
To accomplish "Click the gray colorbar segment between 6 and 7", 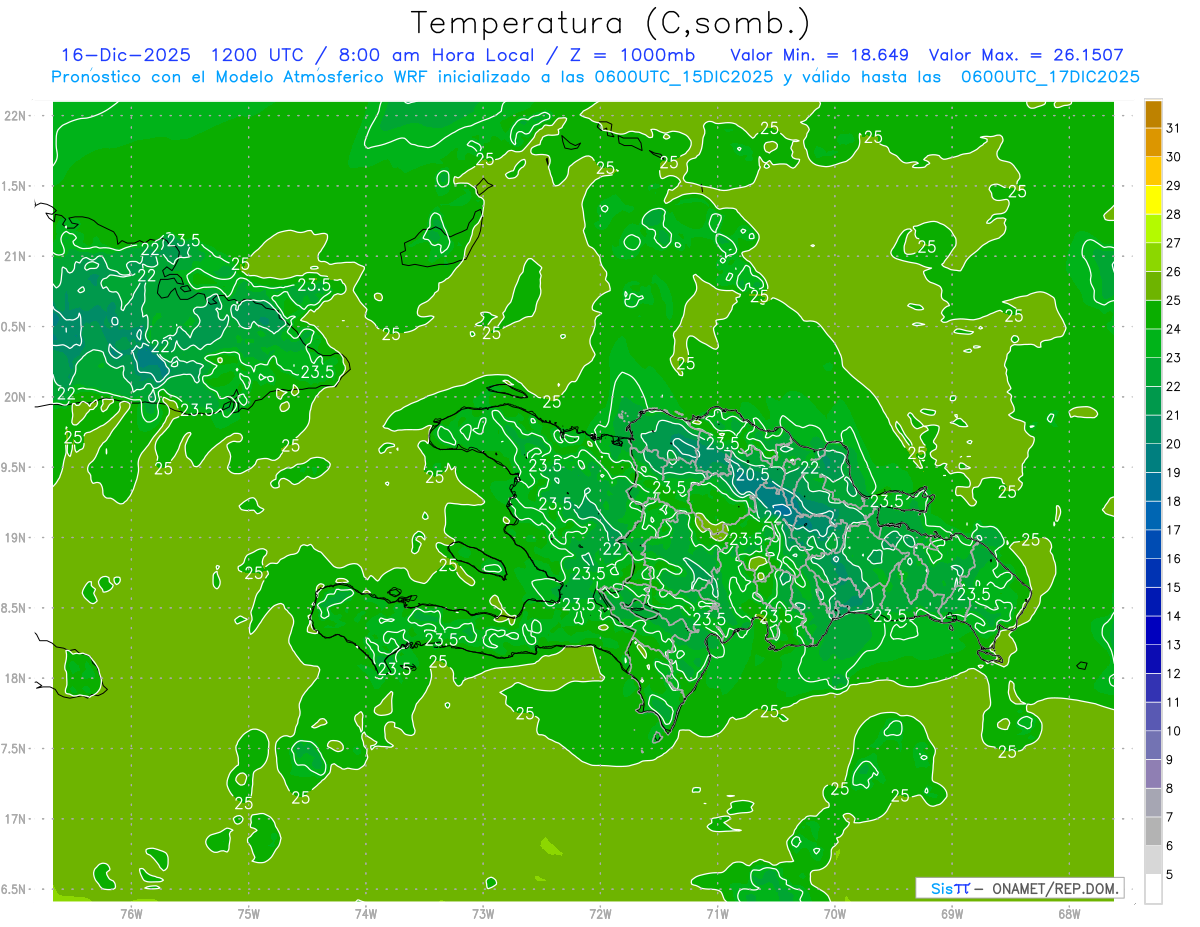I will pos(1153,832).
